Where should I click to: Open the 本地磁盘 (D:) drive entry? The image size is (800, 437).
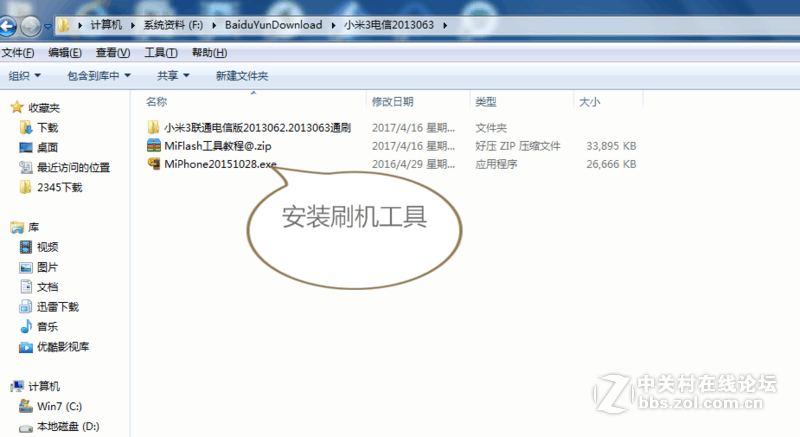tap(68, 426)
